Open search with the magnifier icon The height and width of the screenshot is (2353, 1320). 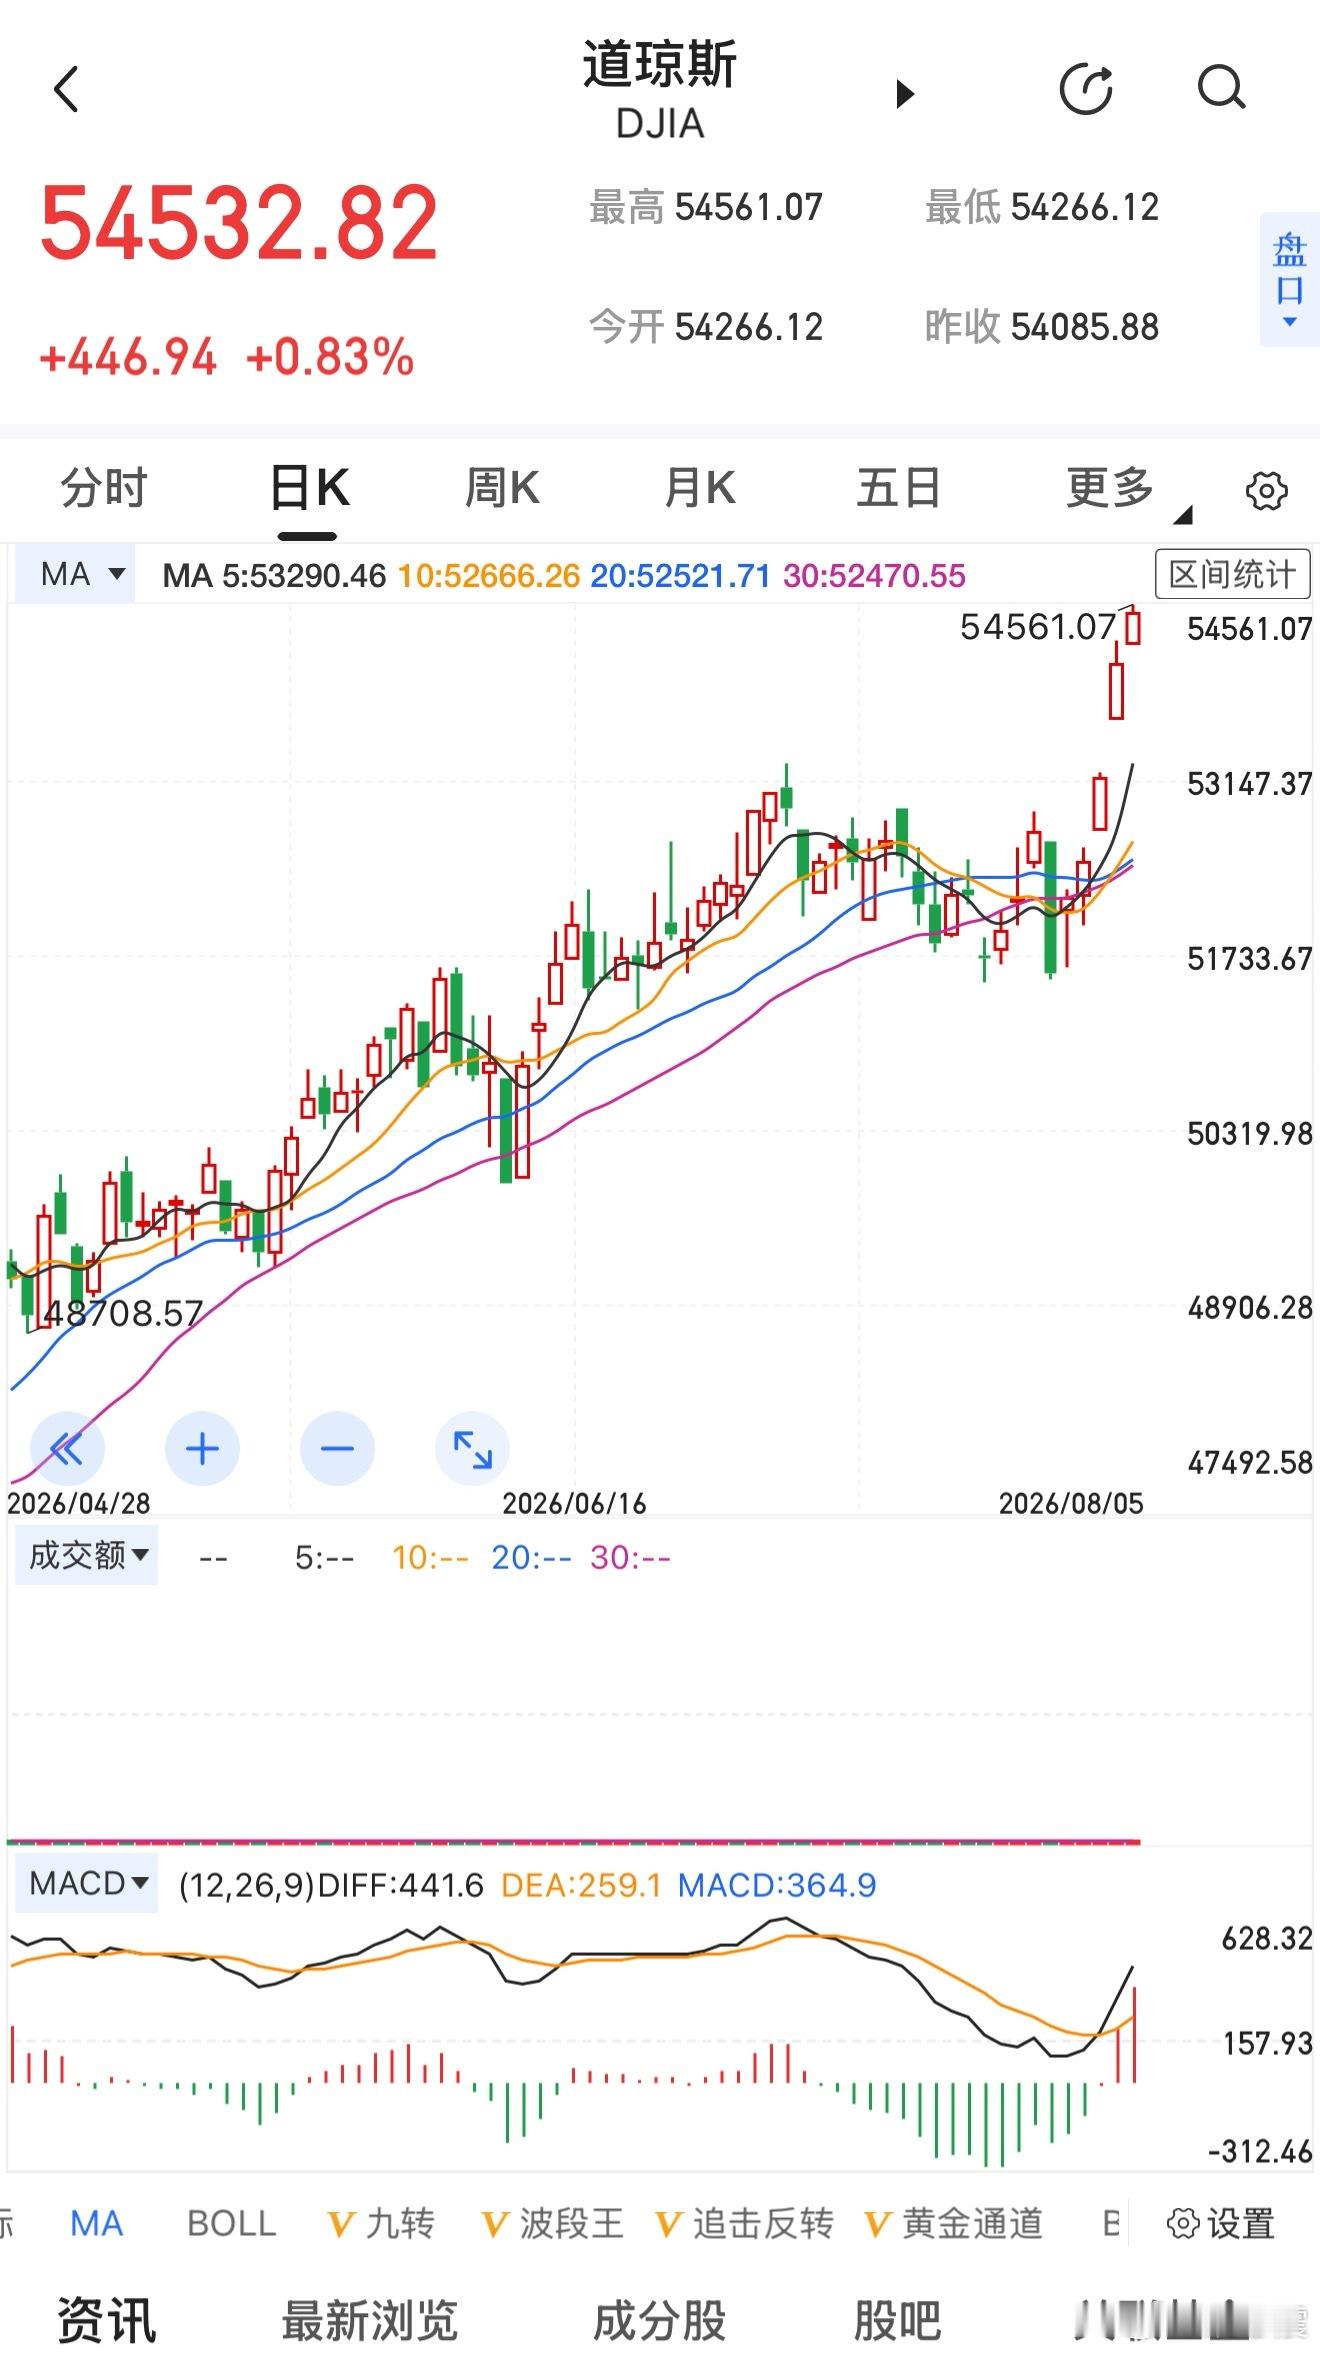pos(1221,88)
